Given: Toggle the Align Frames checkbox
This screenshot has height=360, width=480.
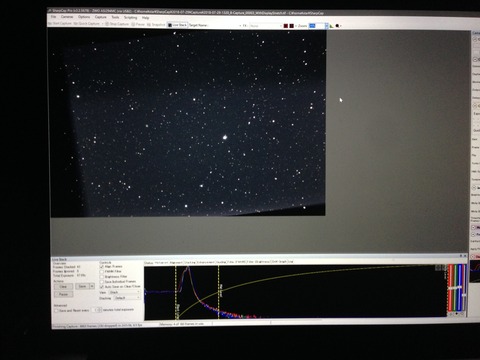Looking at the screenshot, I should tap(102, 267).
